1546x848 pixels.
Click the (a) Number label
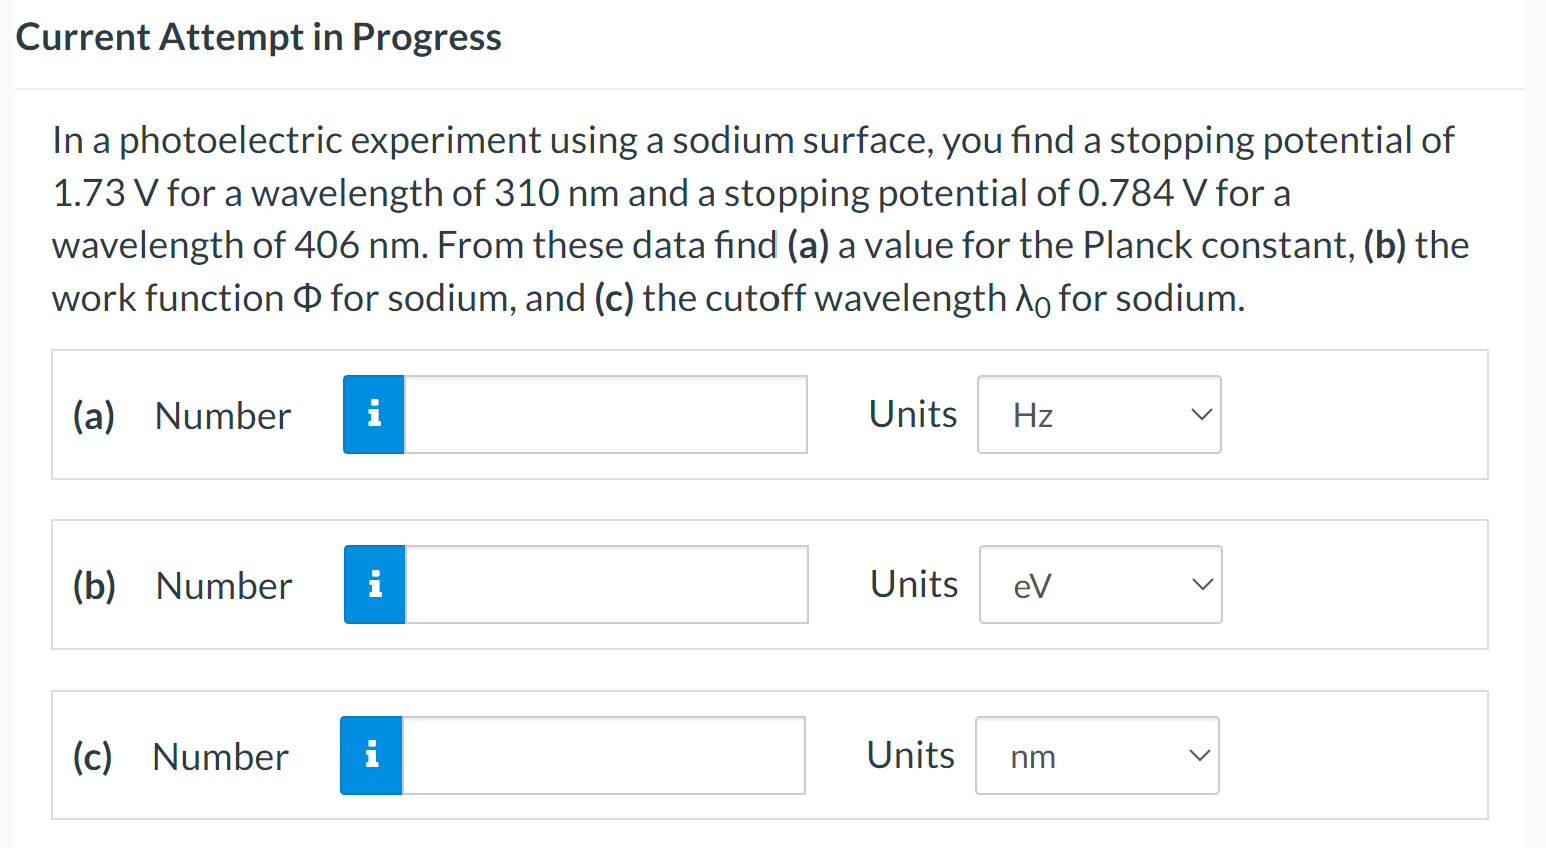(x=222, y=415)
